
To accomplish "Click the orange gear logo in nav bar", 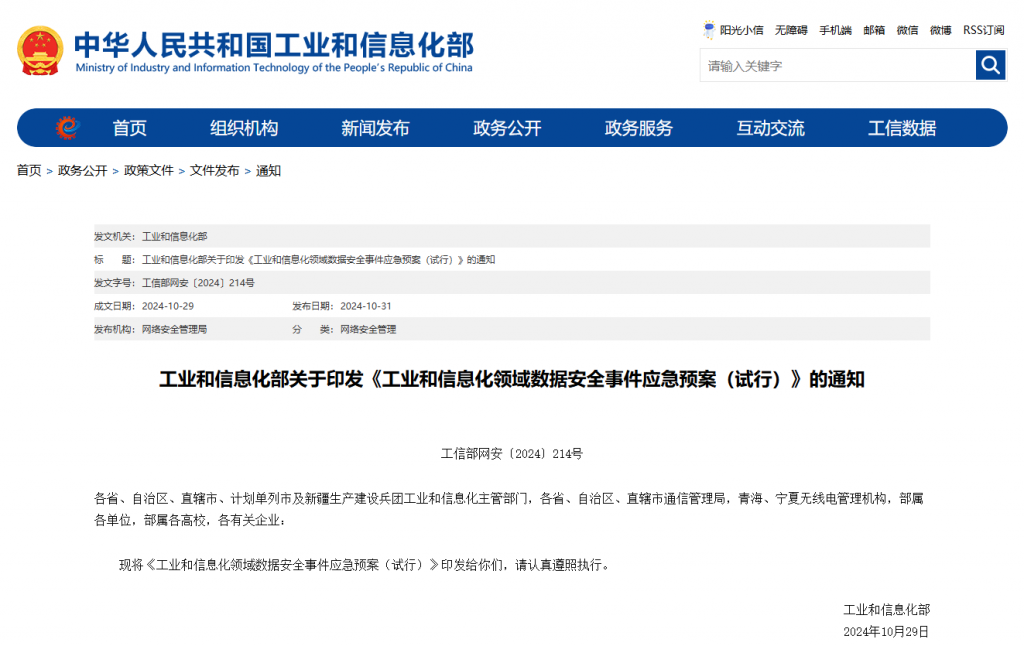I will (x=67, y=127).
